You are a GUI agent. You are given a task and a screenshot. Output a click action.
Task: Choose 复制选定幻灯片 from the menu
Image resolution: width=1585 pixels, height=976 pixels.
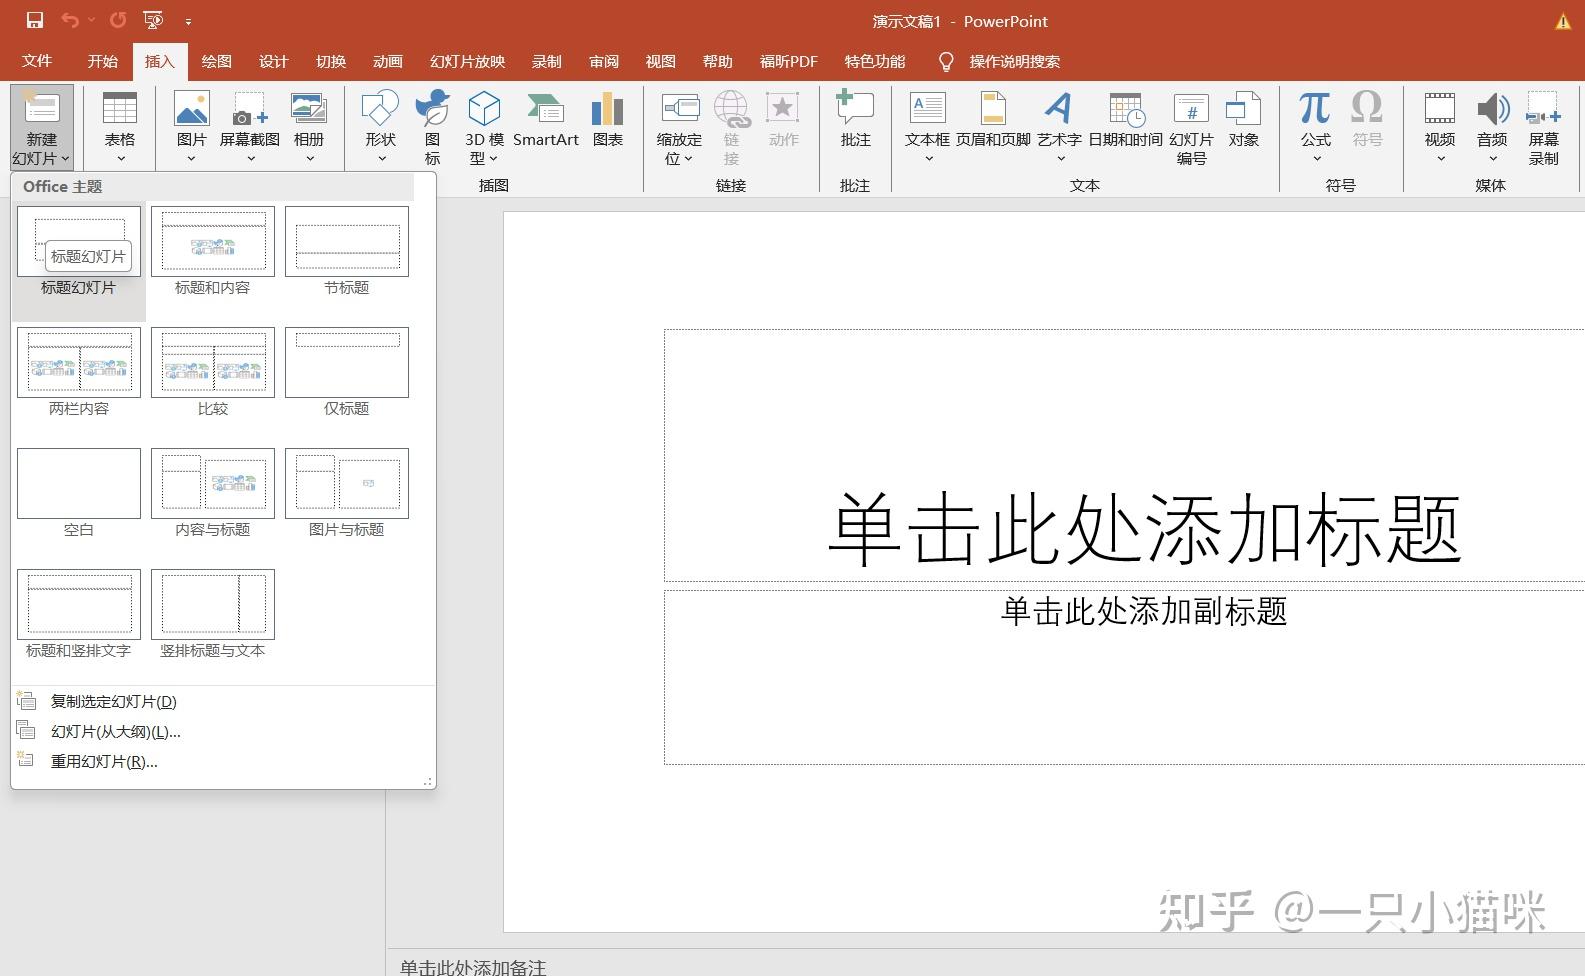click(x=113, y=701)
